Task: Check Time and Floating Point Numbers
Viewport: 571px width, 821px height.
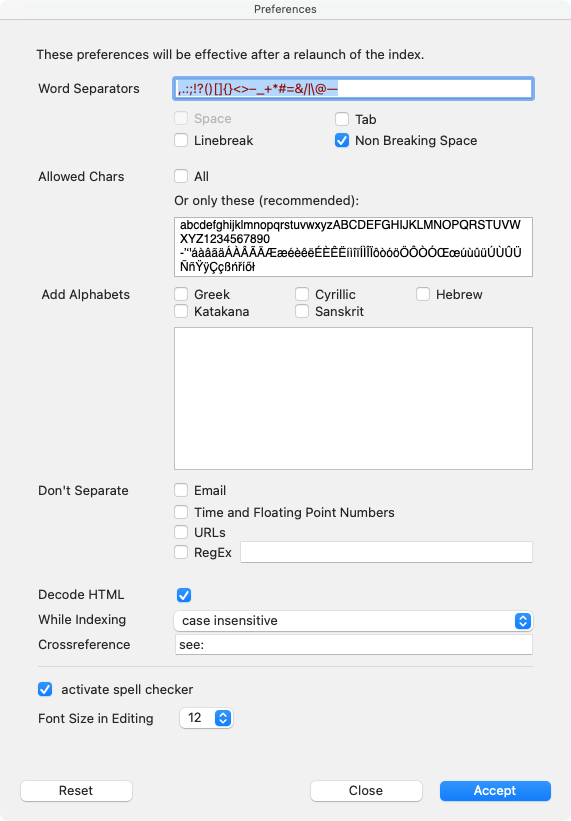Action: click(x=181, y=512)
